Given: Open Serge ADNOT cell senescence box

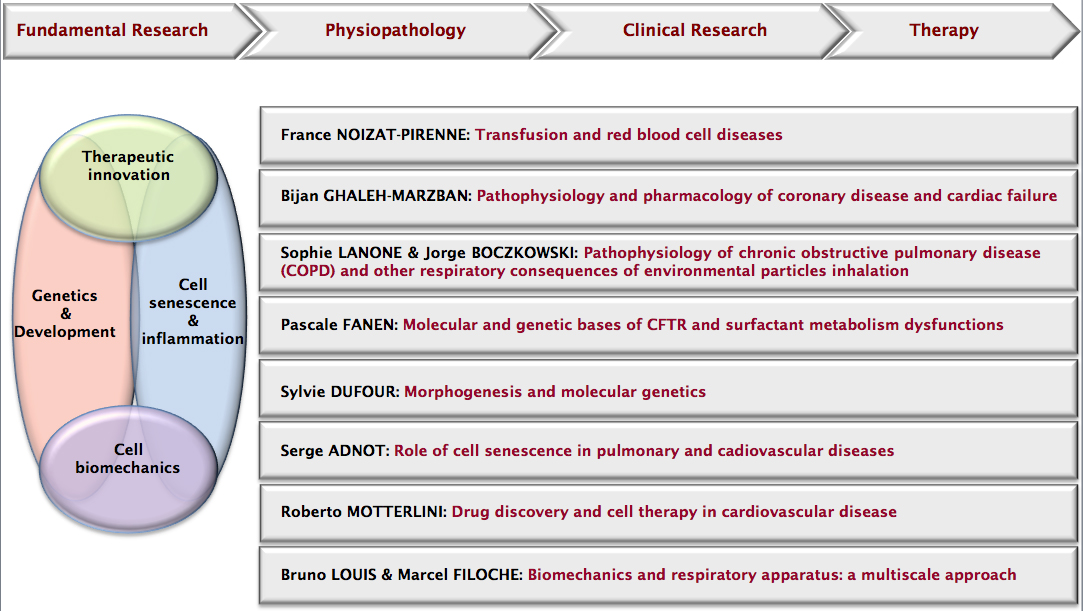Looking at the screenshot, I should click(x=668, y=450).
